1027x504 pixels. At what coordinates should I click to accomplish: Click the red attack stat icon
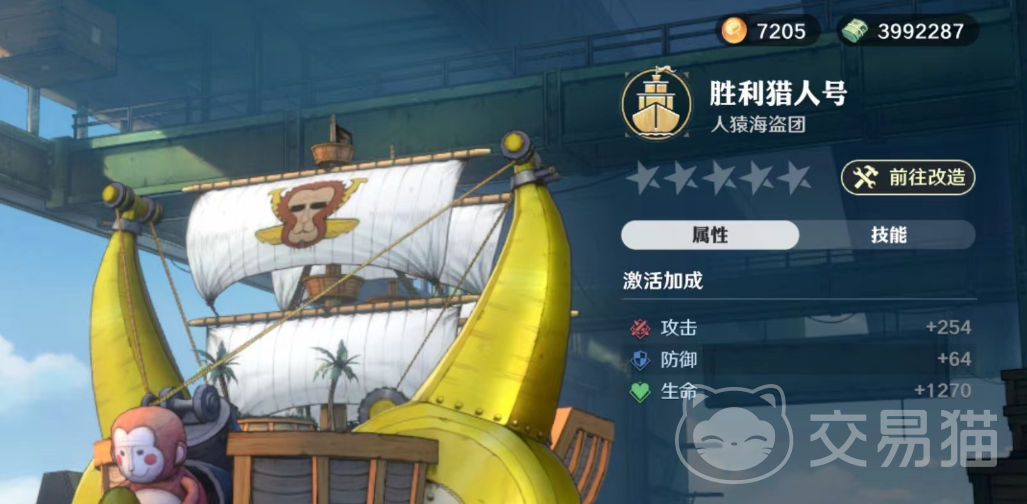tap(639, 328)
